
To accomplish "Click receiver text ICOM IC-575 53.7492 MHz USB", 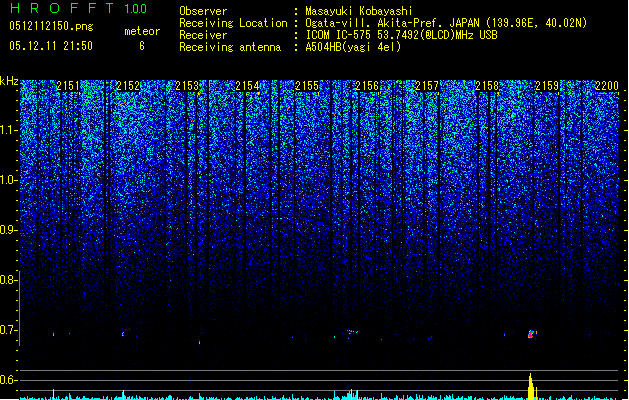I will click(401, 35).
